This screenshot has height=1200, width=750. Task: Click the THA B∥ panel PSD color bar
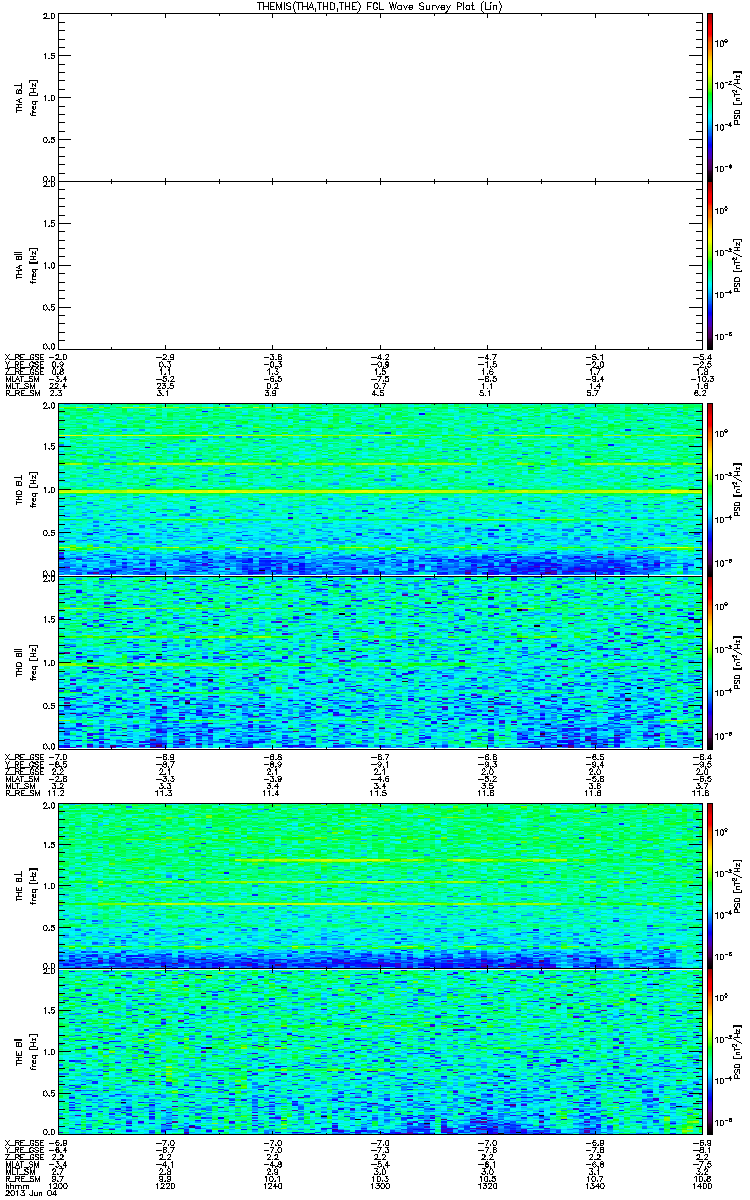point(710,264)
